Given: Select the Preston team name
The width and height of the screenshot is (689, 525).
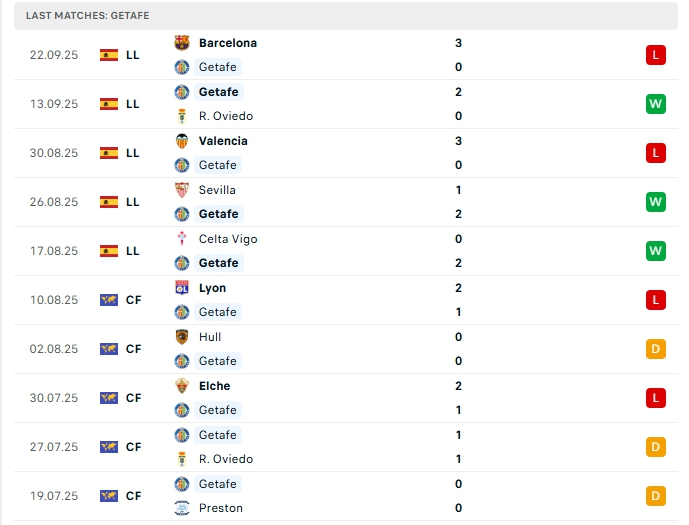Looking at the screenshot, I should [x=221, y=508].
